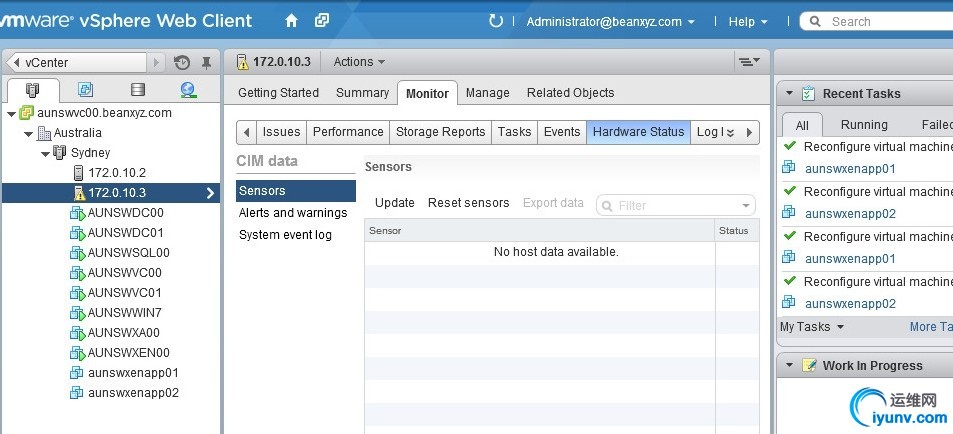Click Reset sensors button
Screen dimensions: 953x434
coord(469,203)
